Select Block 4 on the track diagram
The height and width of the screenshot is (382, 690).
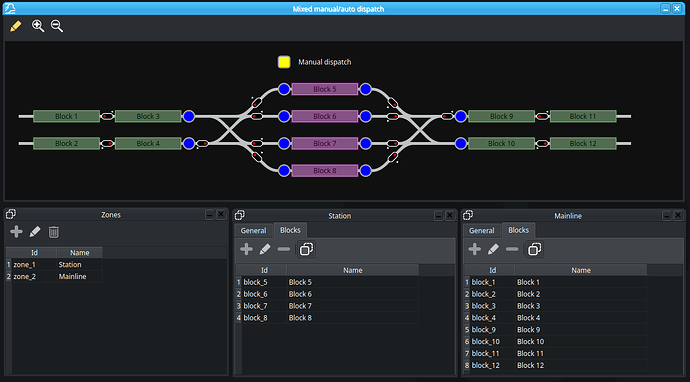(x=148, y=143)
